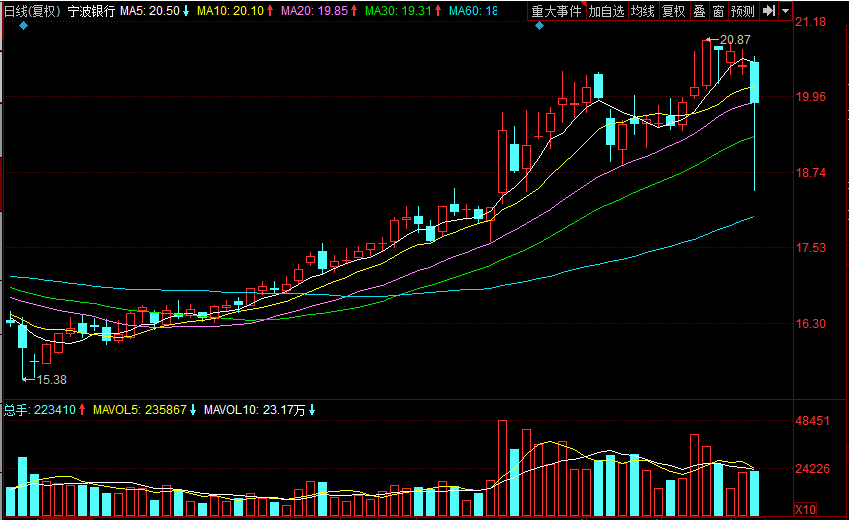Click the 20.87 high price annotation
The image size is (849, 520).
tap(735, 40)
